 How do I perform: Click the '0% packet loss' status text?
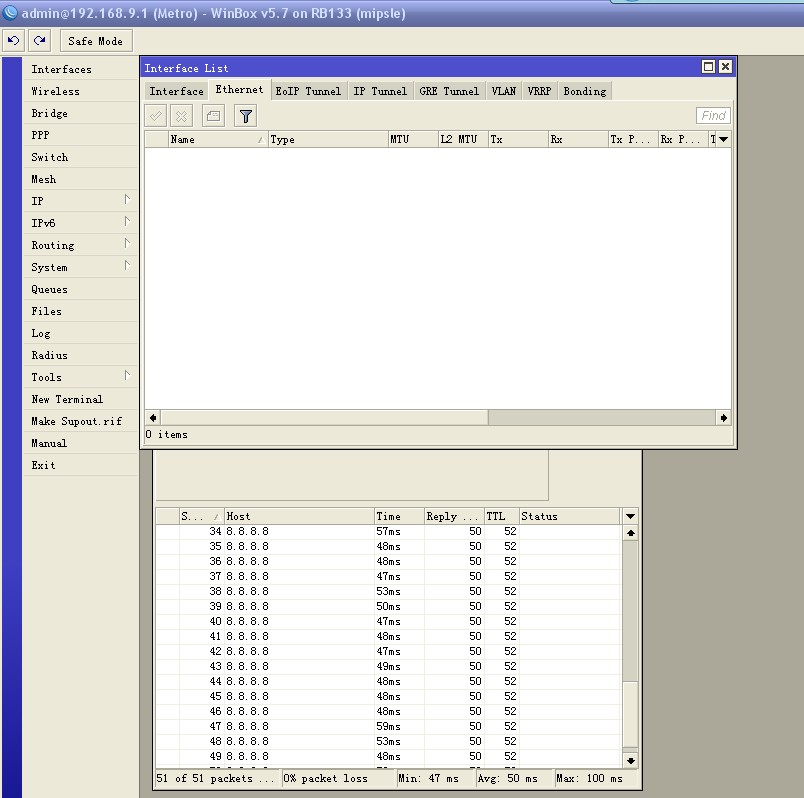tap(326, 779)
